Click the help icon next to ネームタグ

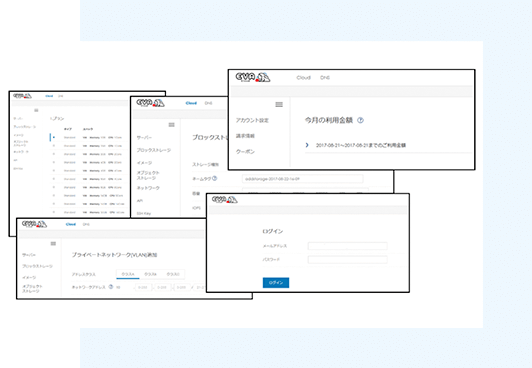coord(214,178)
